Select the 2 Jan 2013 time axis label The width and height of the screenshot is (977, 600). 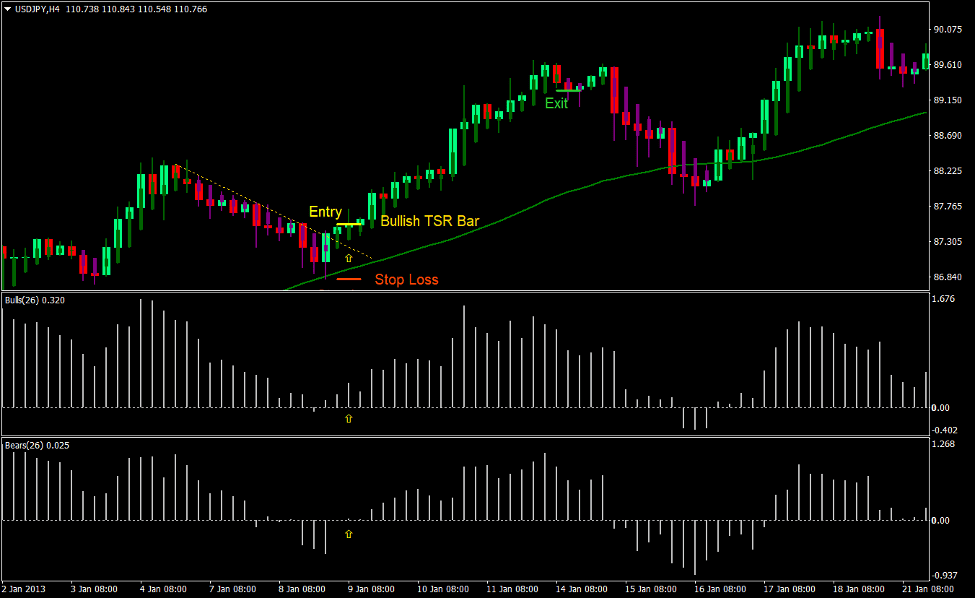tap(26, 589)
